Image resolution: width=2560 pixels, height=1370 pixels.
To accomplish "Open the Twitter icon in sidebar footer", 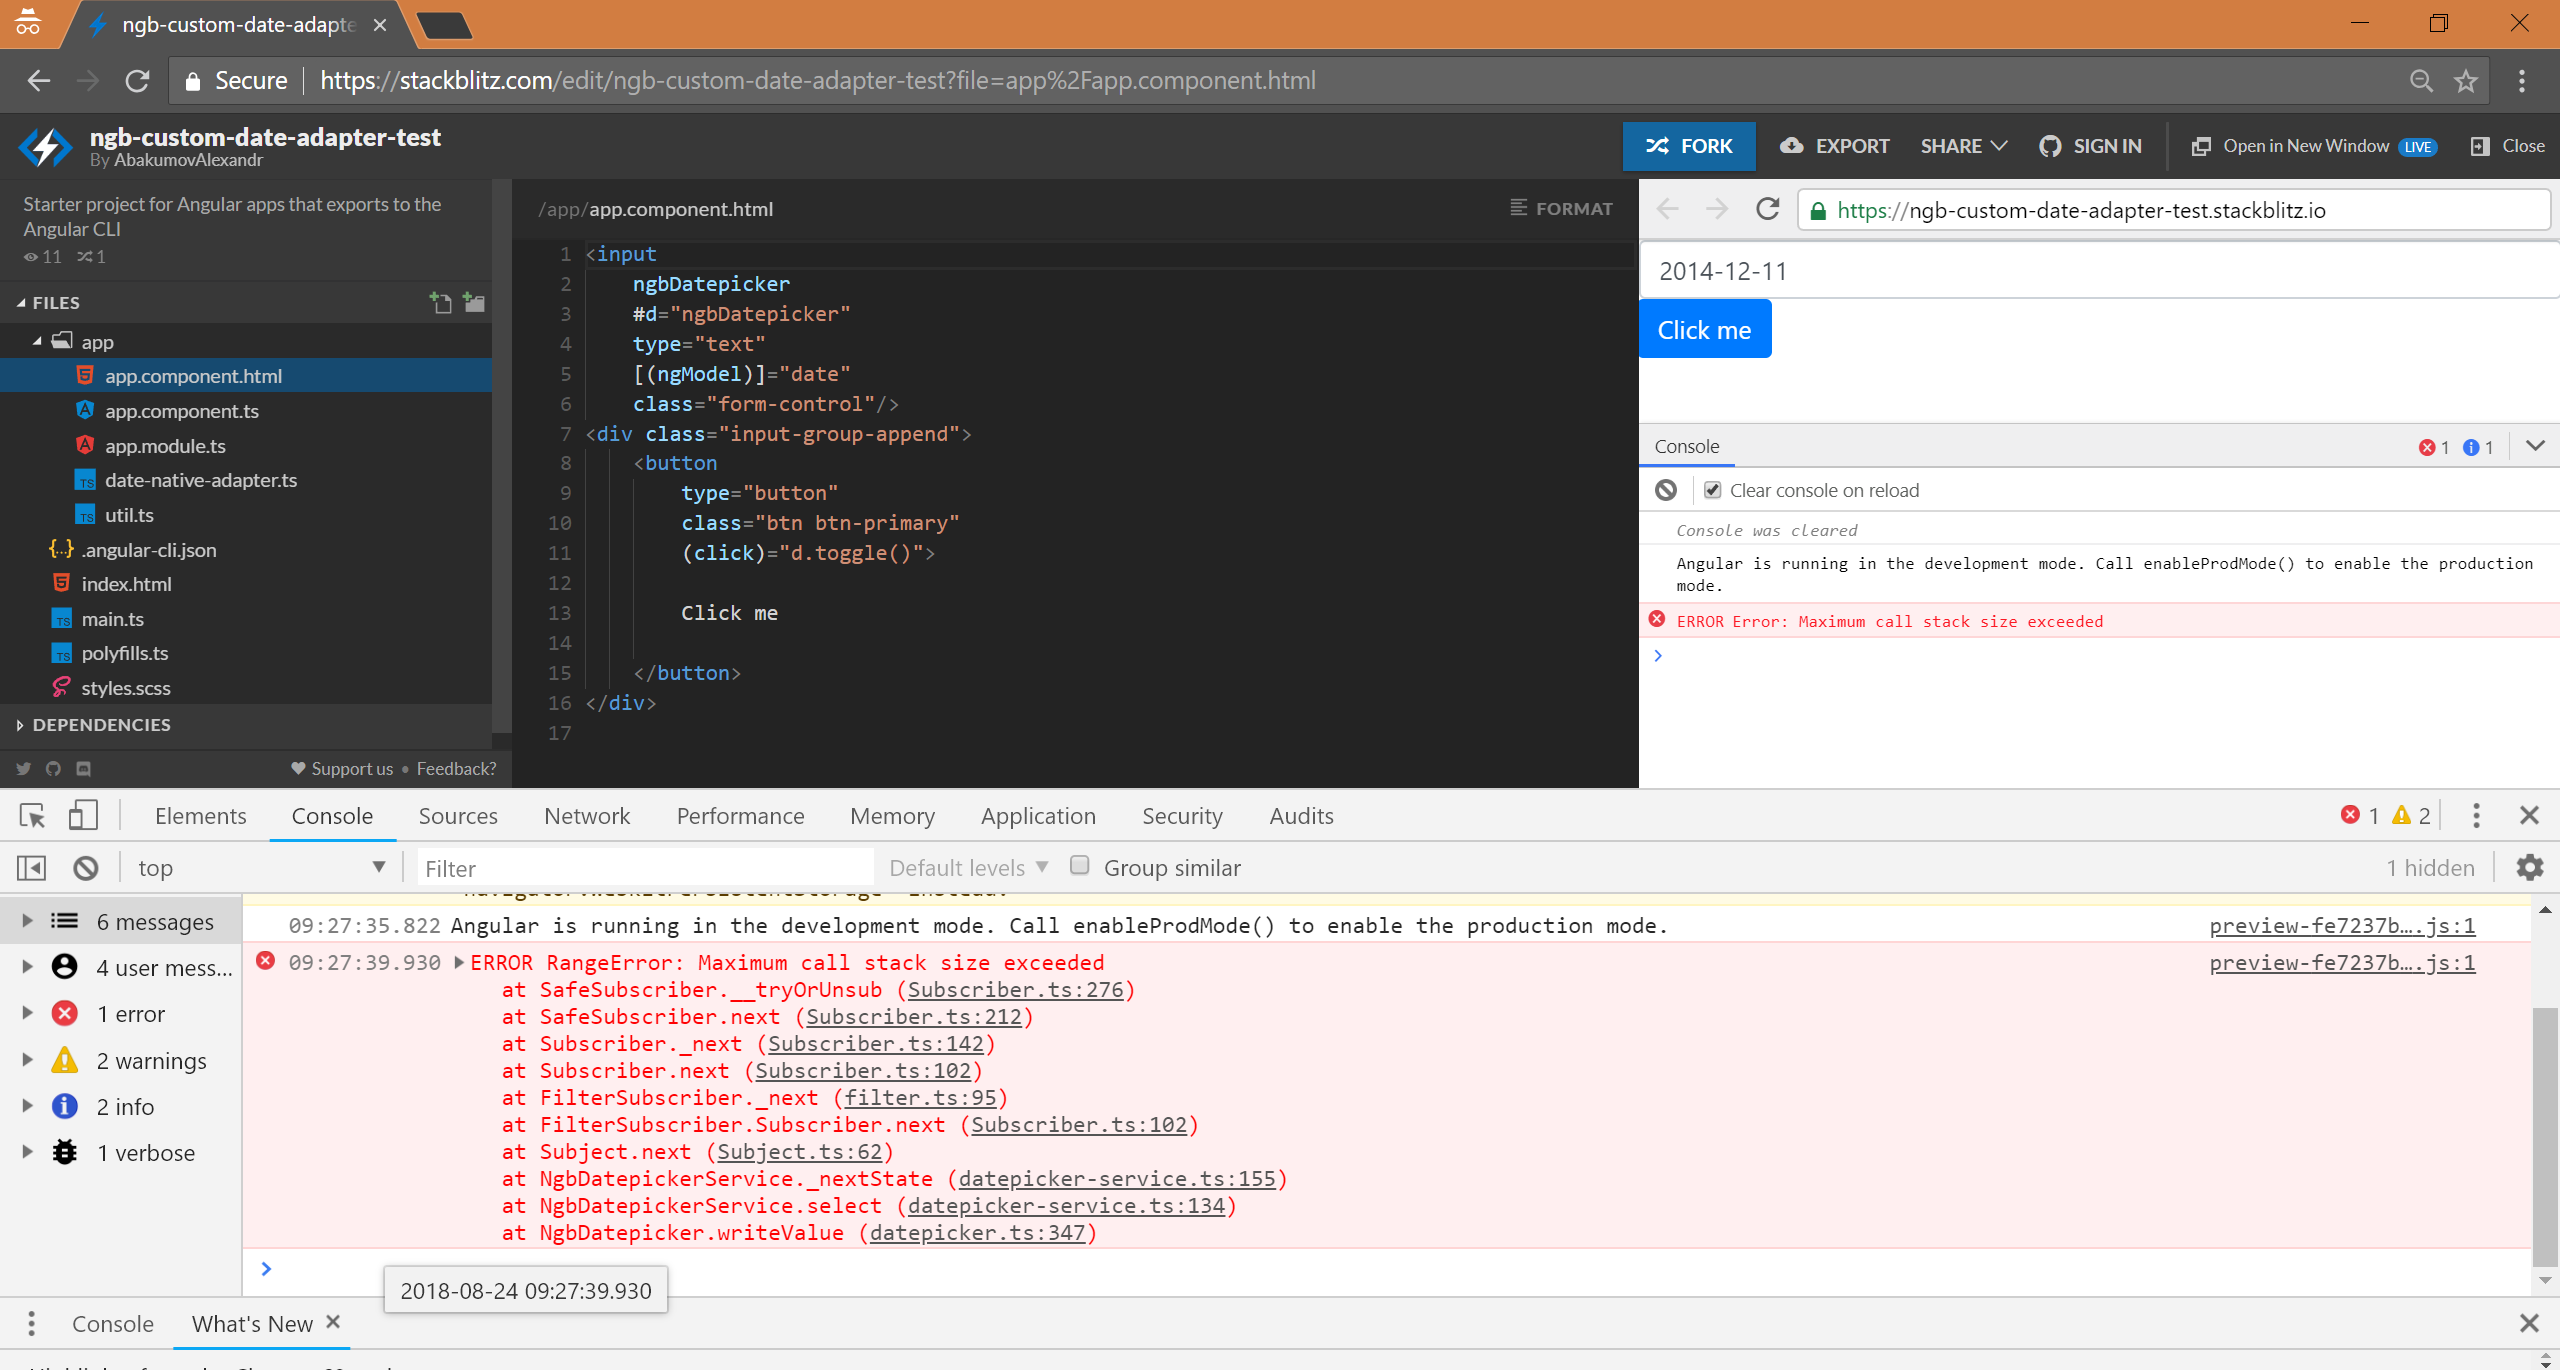I will [23, 768].
